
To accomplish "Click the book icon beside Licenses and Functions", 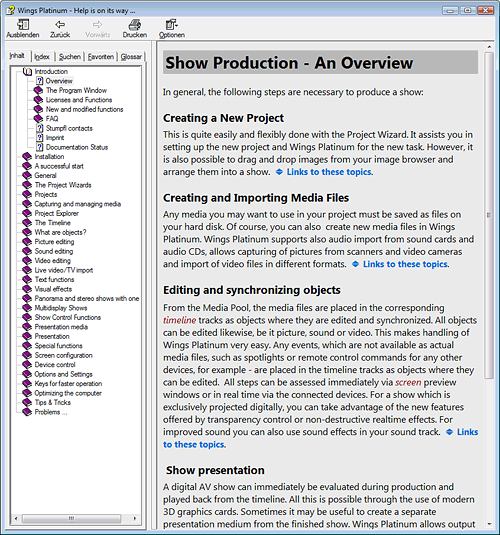I will point(38,100).
